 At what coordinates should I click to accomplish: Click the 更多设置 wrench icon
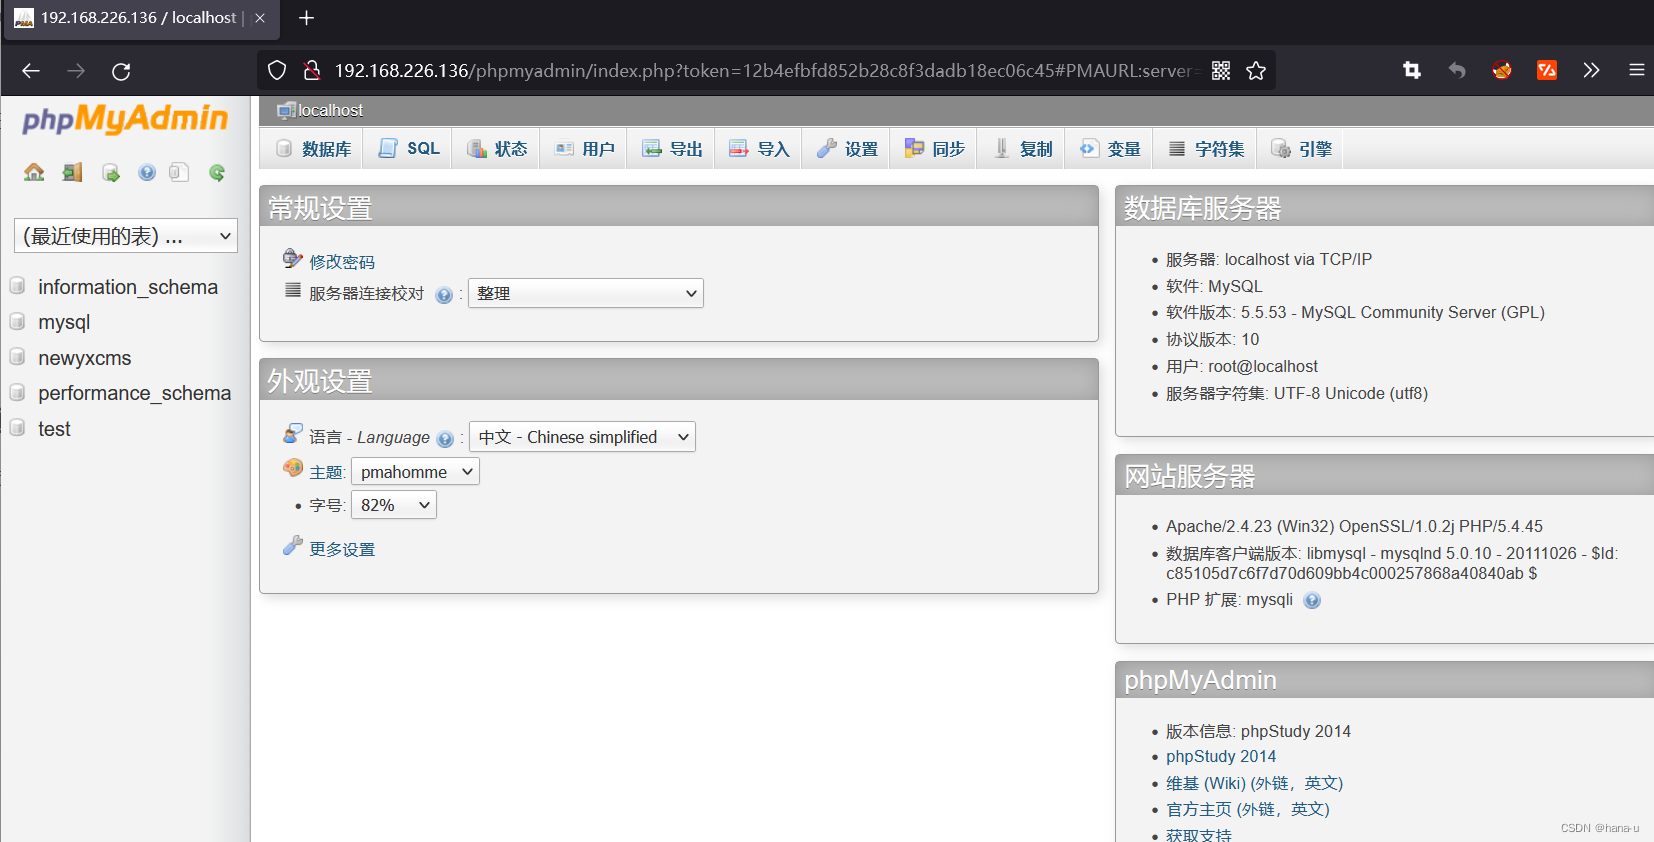292,546
